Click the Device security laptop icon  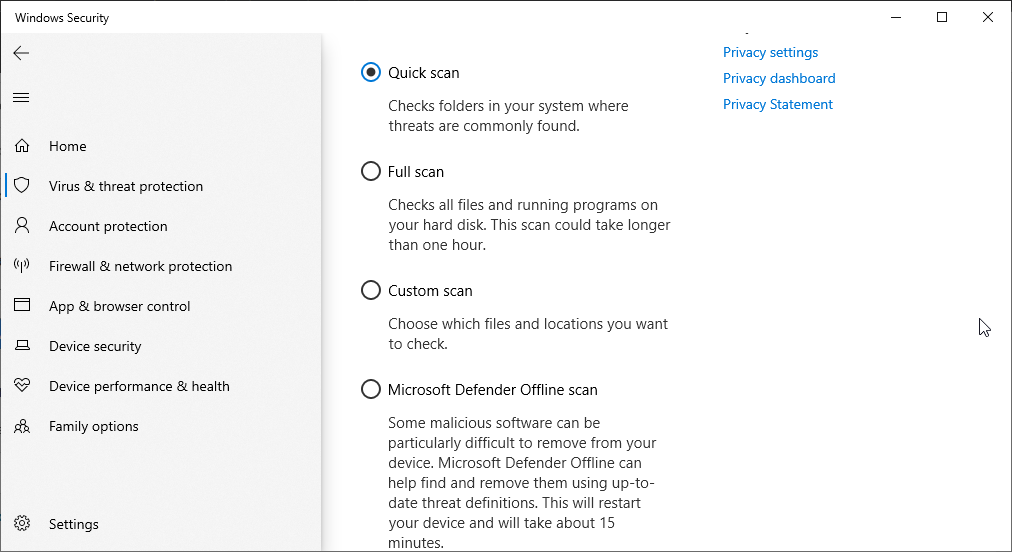click(x=22, y=345)
